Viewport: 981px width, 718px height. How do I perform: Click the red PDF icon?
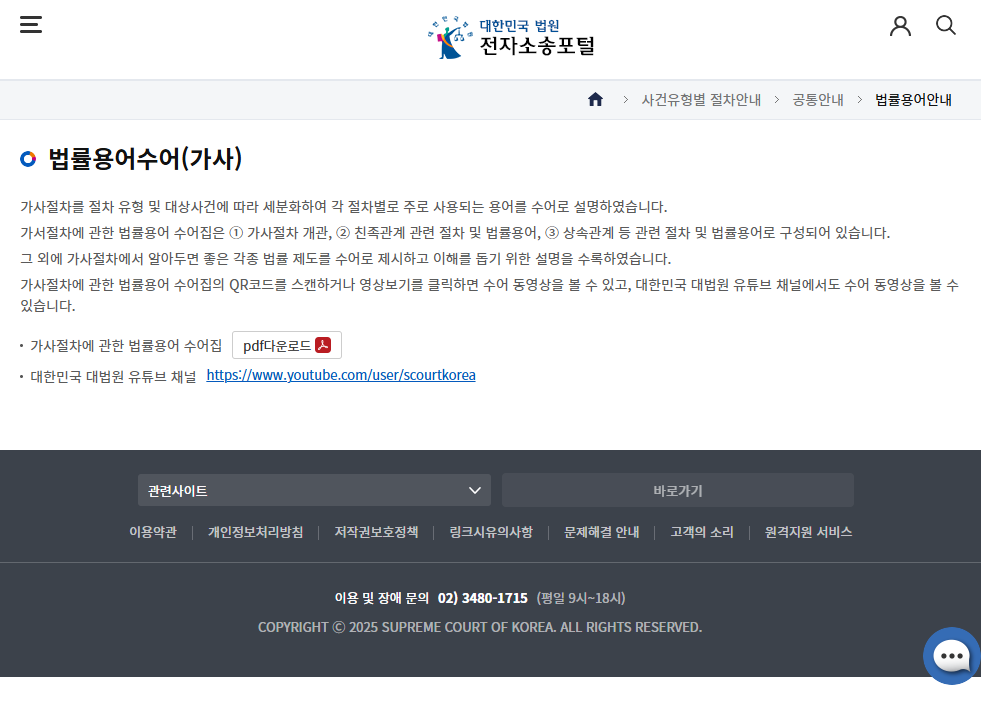coord(323,346)
